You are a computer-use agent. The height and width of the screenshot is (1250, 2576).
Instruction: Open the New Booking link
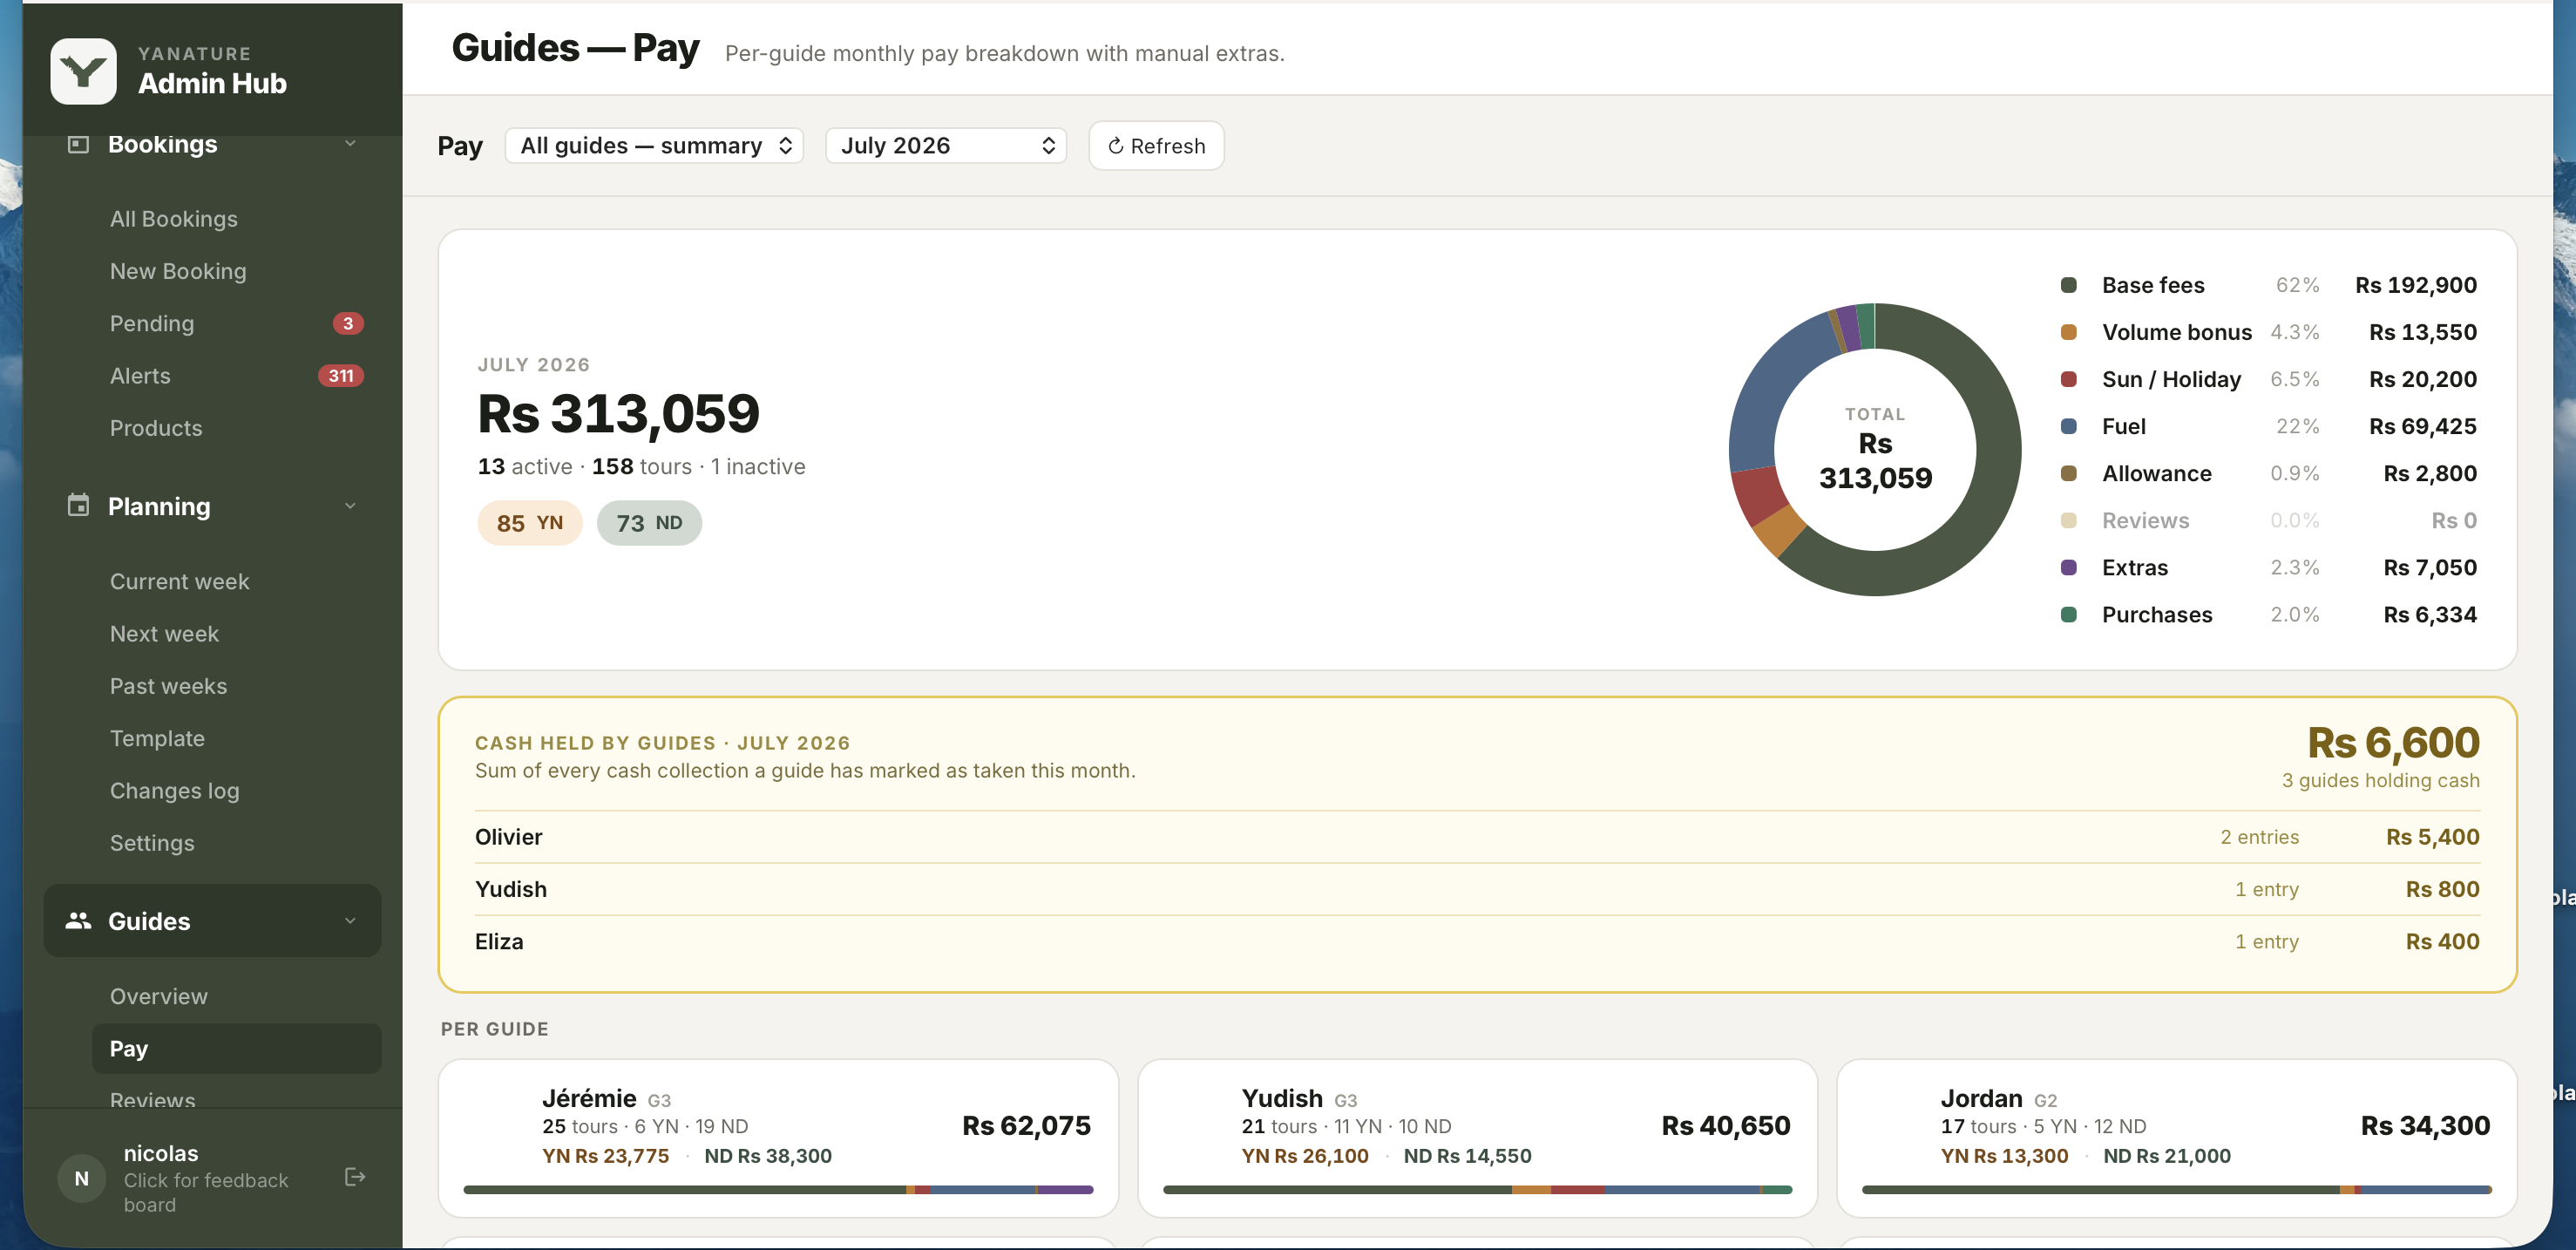178,271
